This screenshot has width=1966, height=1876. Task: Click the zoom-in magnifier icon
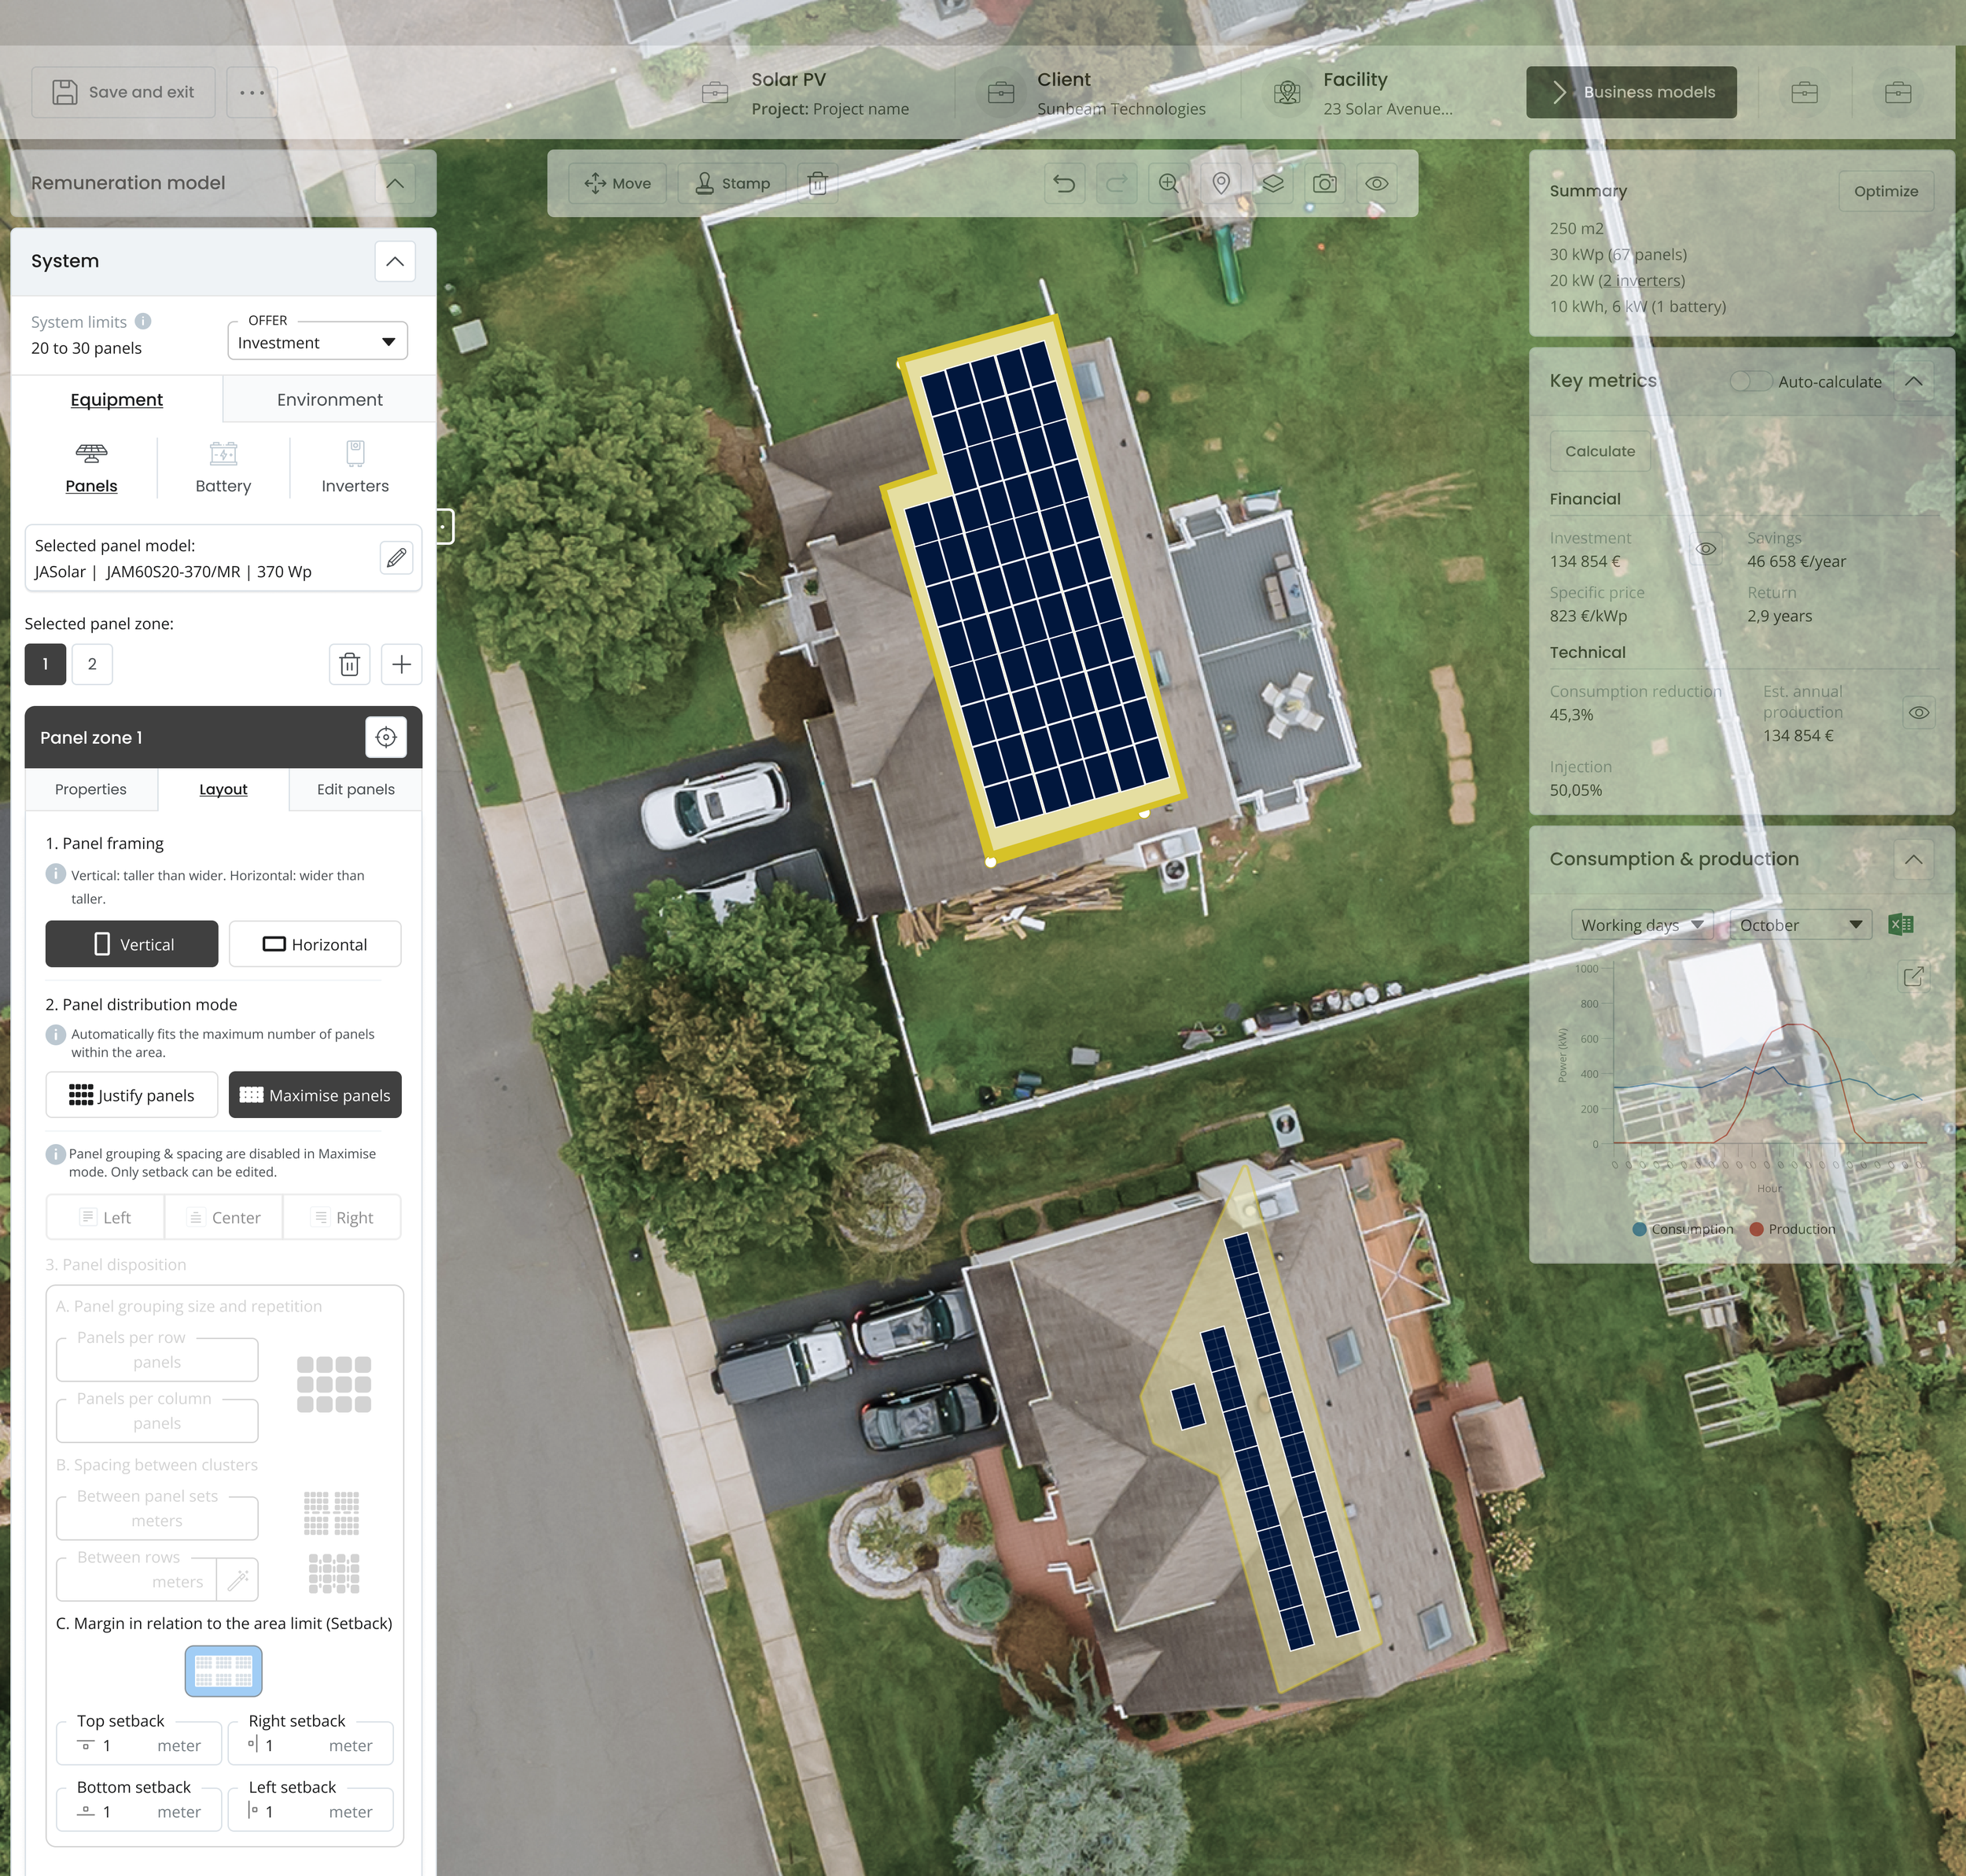(1168, 184)
